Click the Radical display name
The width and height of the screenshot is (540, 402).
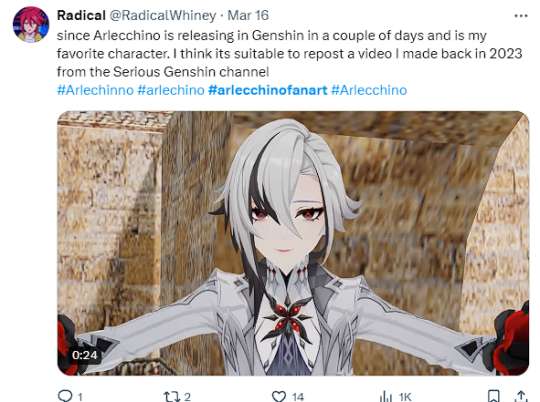click(81, 16)
